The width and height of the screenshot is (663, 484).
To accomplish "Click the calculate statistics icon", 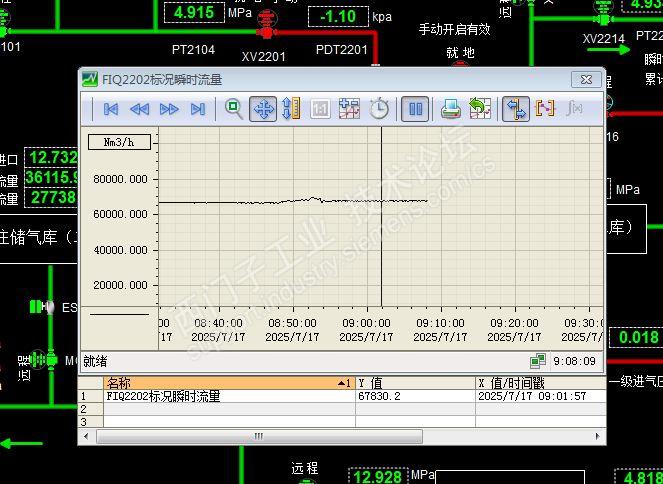I will [x=574, y=109].
